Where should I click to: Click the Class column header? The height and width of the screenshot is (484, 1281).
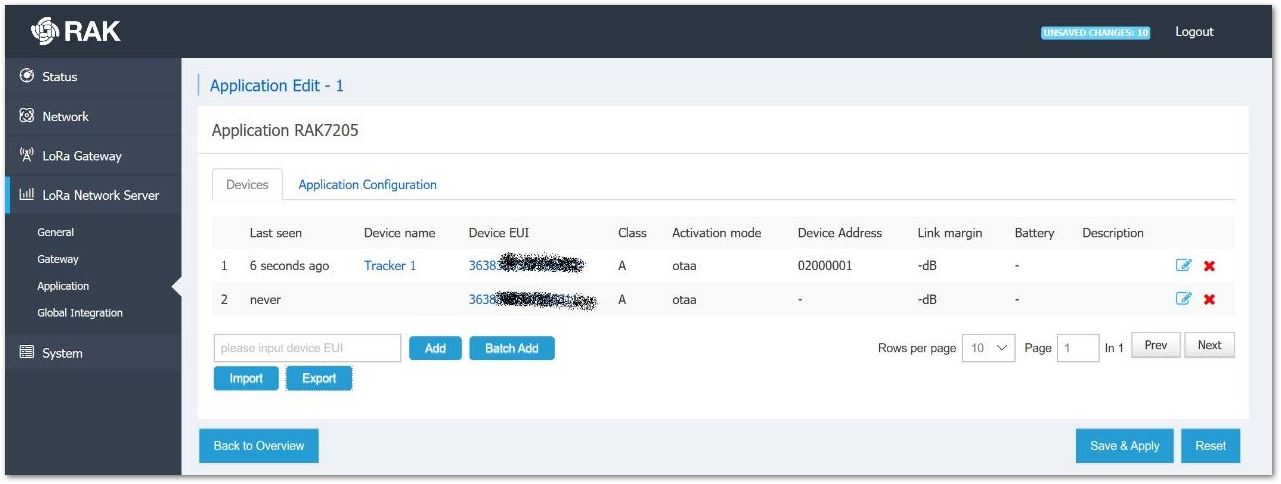(632, 233)
